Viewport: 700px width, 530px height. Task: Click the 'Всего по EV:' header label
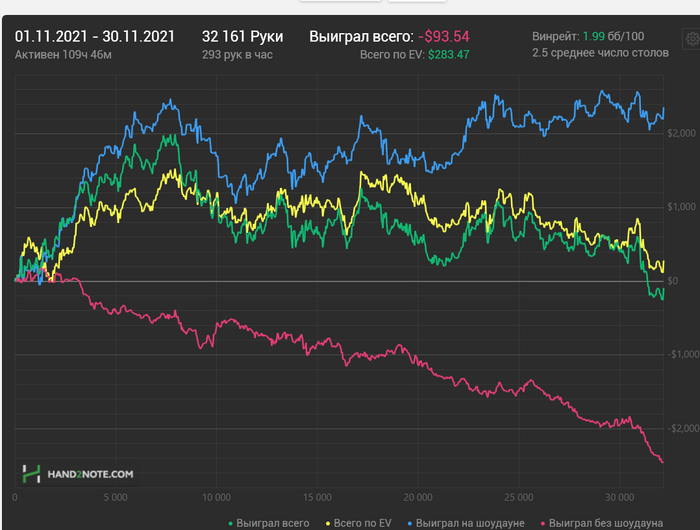coord(392,54)
